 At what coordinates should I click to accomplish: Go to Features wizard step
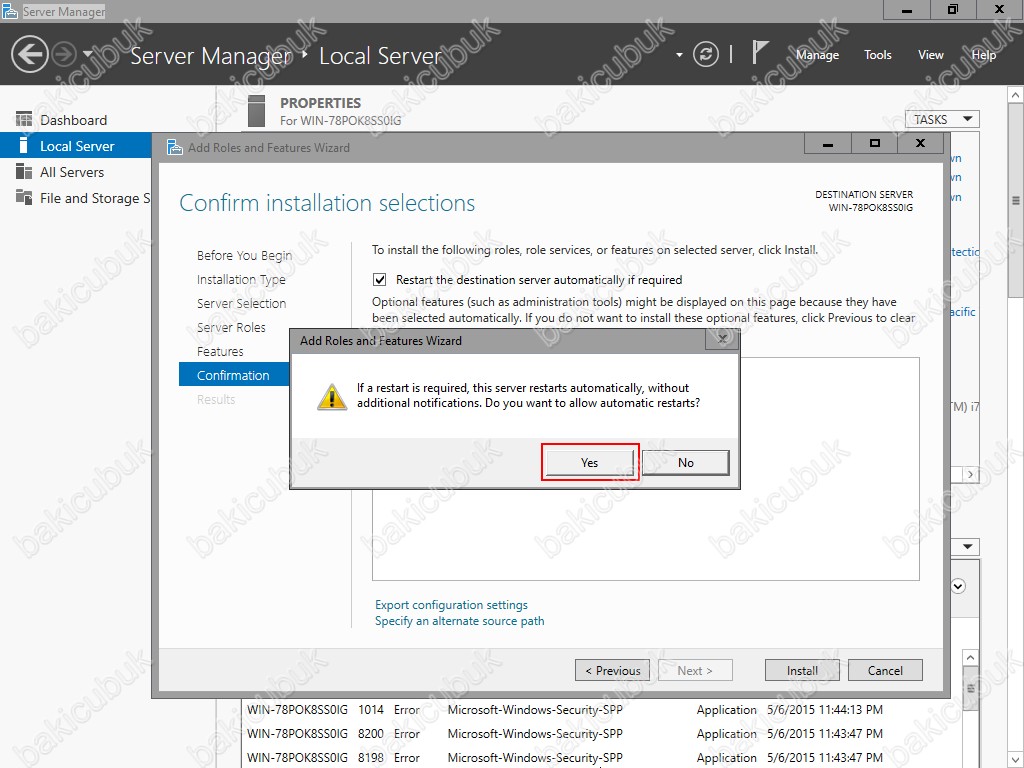[x=220, y=351]
